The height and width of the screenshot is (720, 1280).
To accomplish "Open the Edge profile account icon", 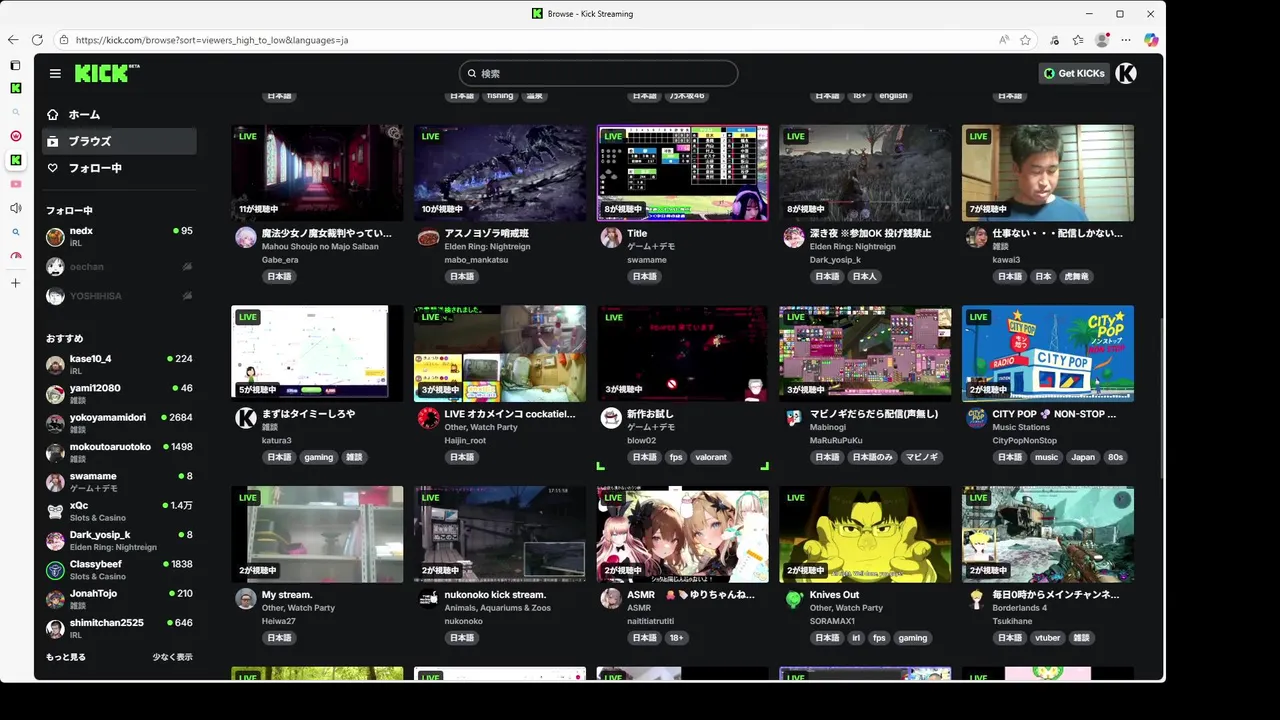I will pos(1102,40).
